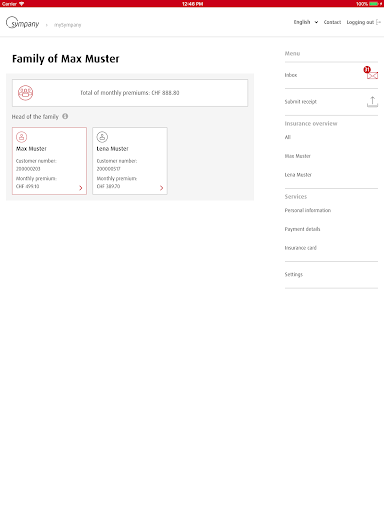Open Lena Muster card arrow
Screen dimensions: 384x512
coord(162,188)
